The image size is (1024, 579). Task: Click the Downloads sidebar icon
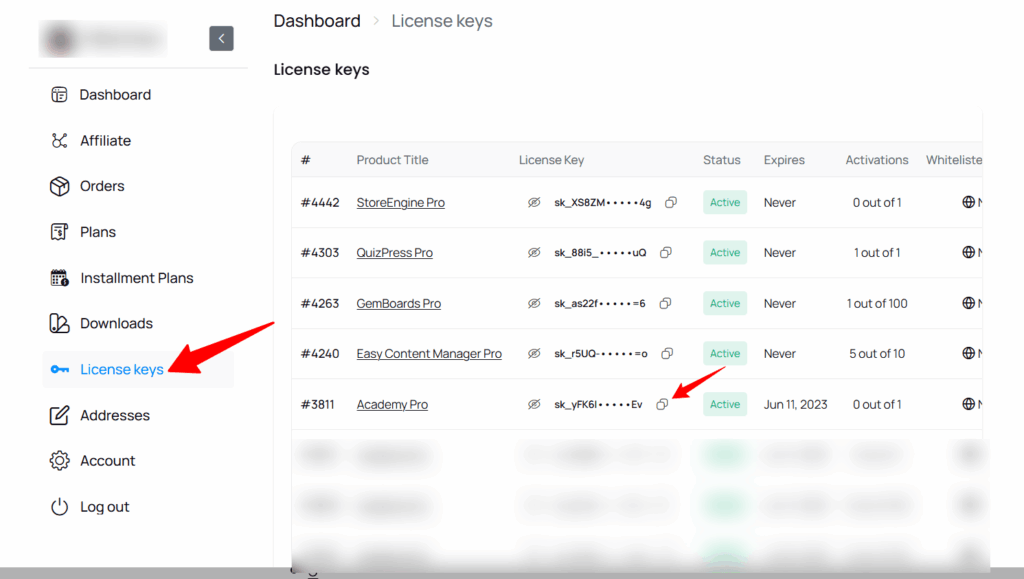pyautogui.click(x=59, y=323)
